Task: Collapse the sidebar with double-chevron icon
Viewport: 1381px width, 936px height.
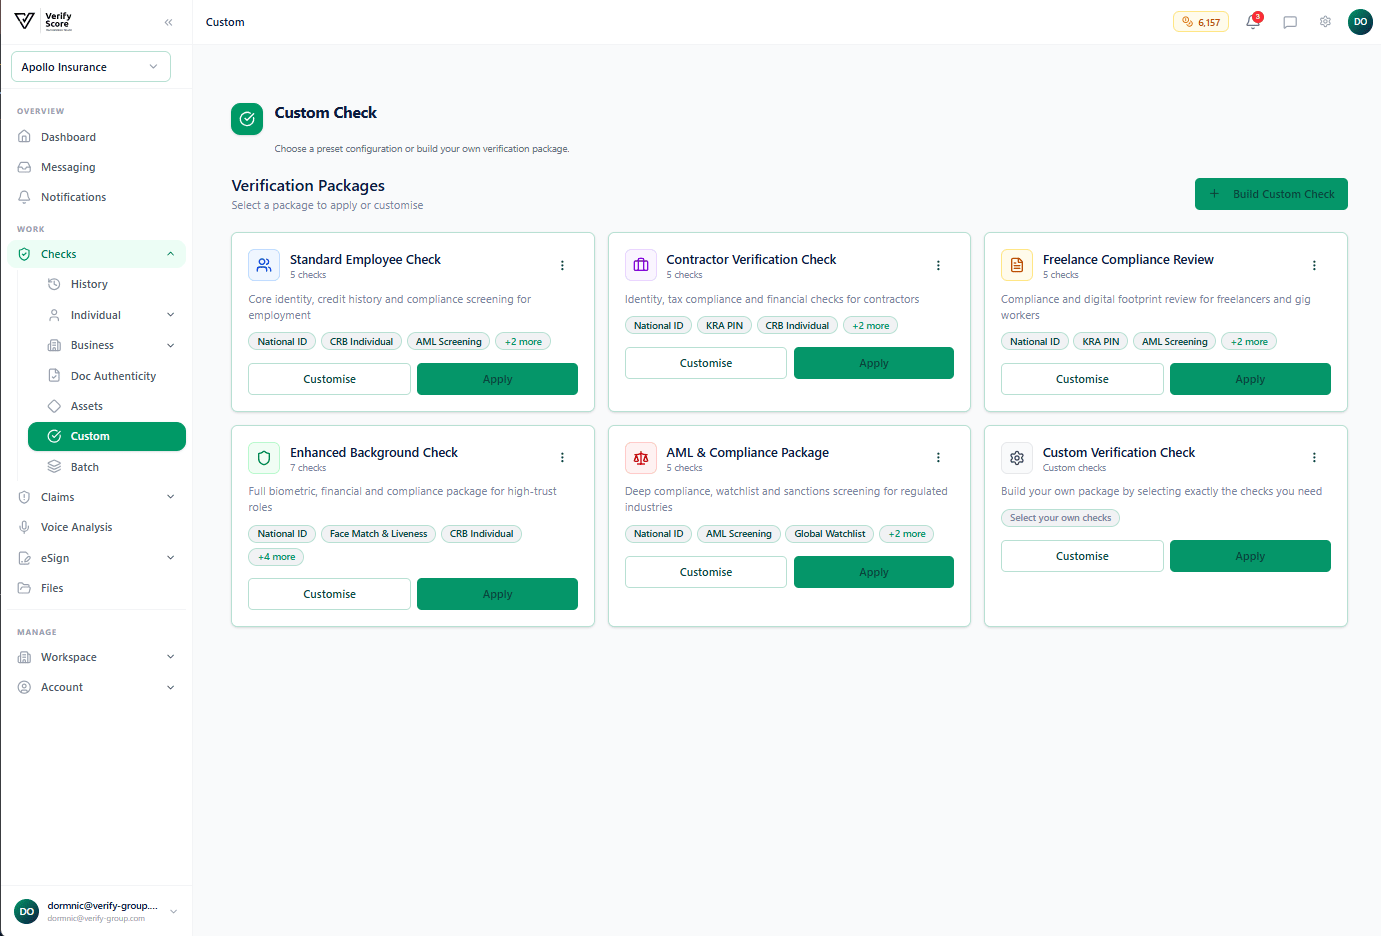Action: tap(168, 22)
